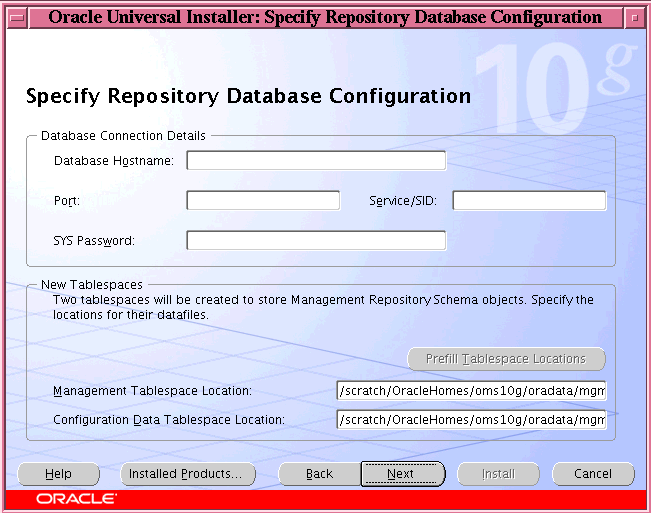
Task: Click the New Tablespaces group title
Action: pos(92,285)
